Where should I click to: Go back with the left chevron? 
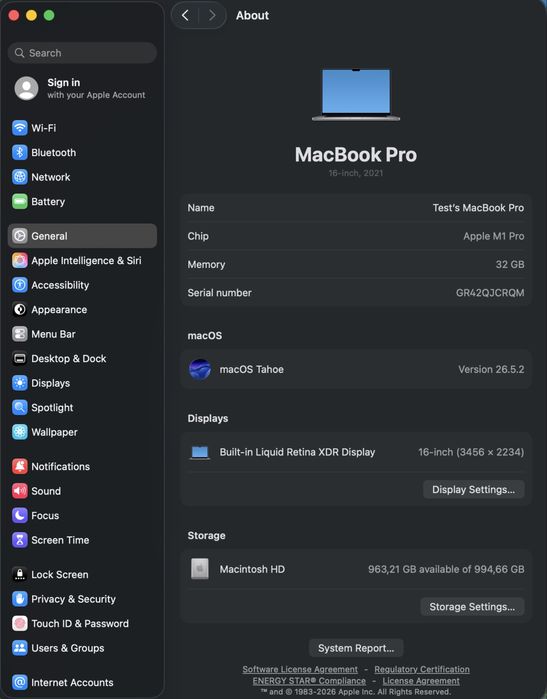click(185, 16)
